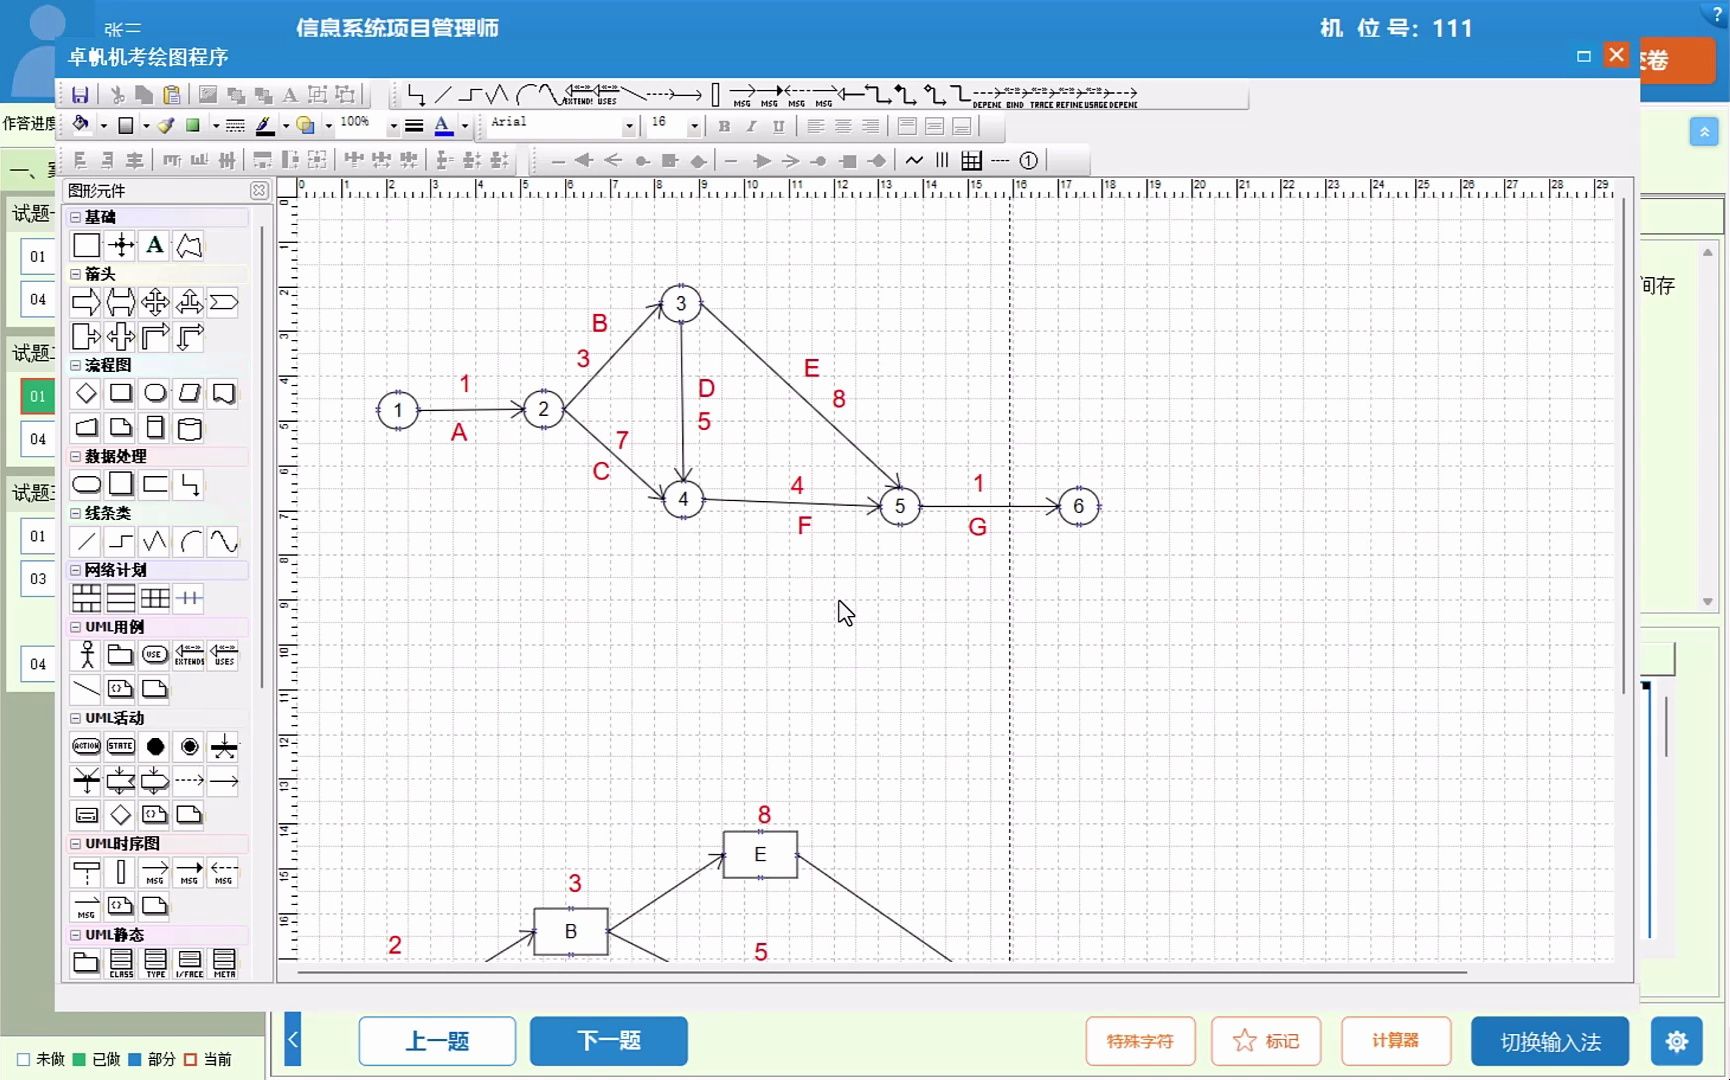
Task: Go to next question 下一题
Action: coord(608,1041)
